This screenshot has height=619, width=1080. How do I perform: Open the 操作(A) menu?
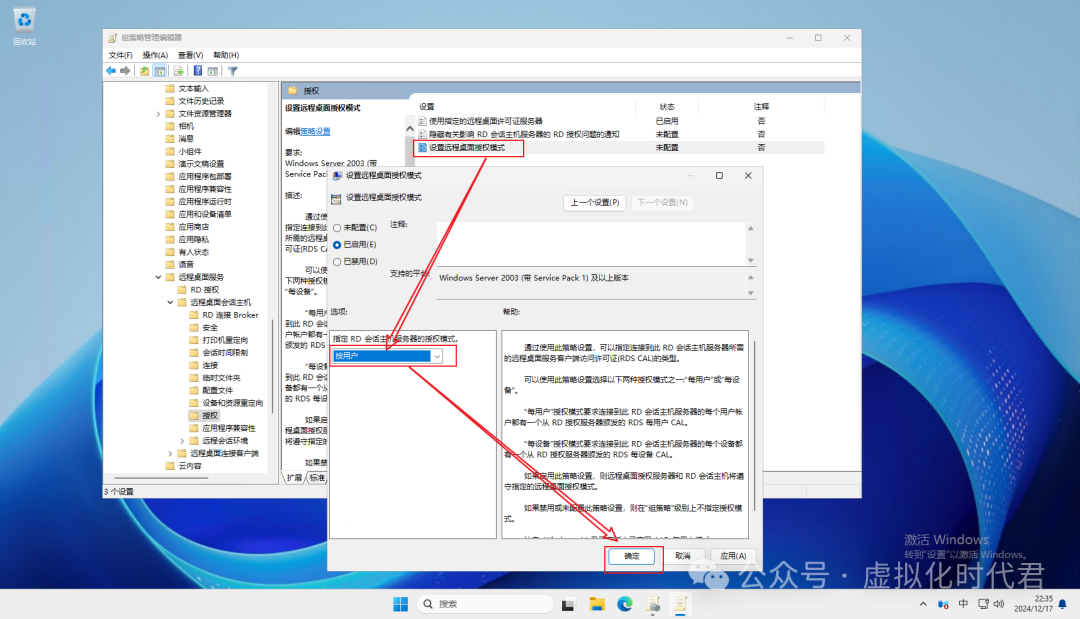click(155, 55)
